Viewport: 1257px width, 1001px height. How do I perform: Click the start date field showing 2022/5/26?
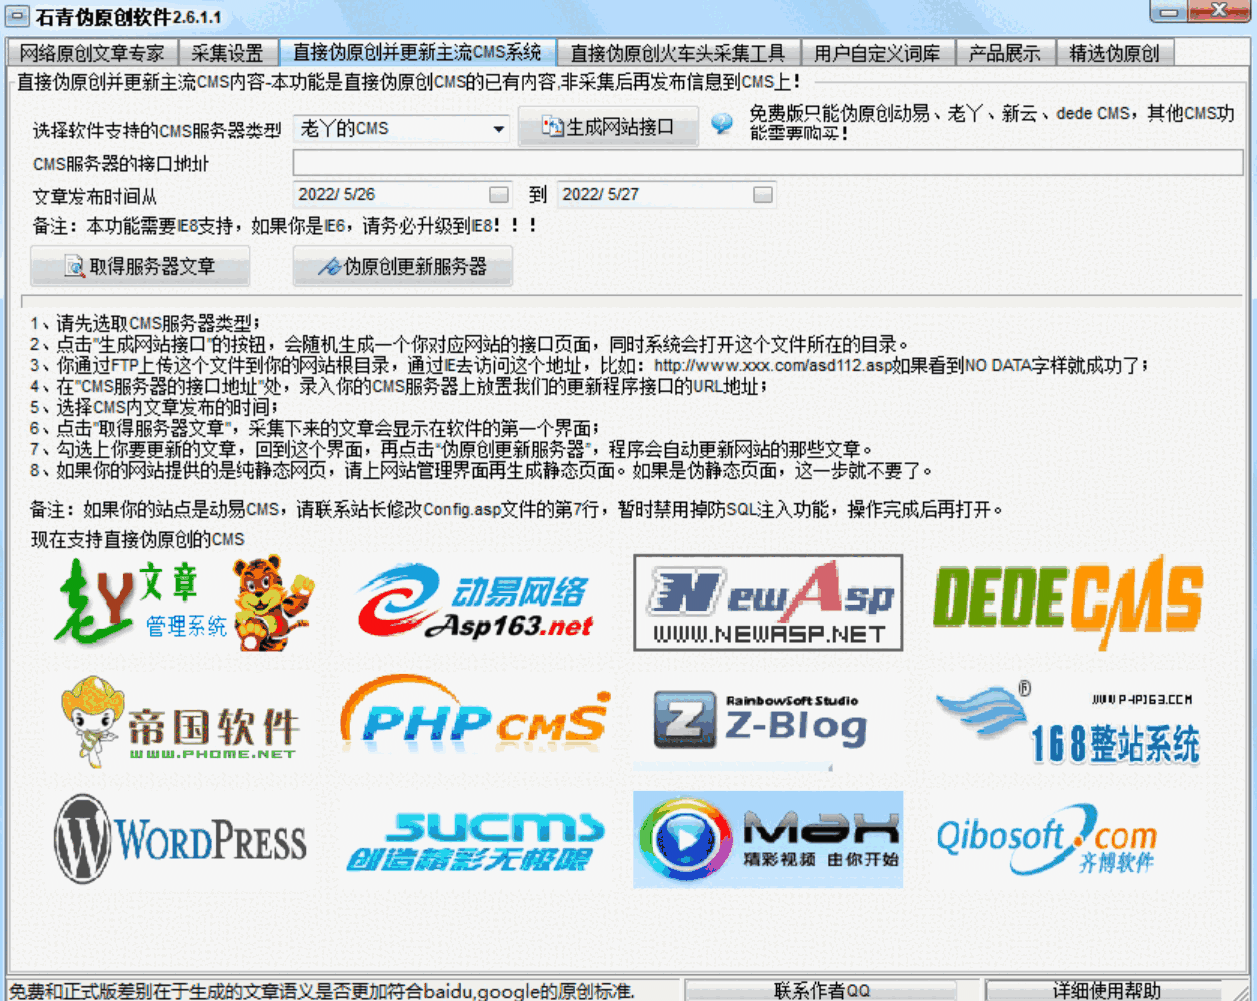tap(403, 195)
